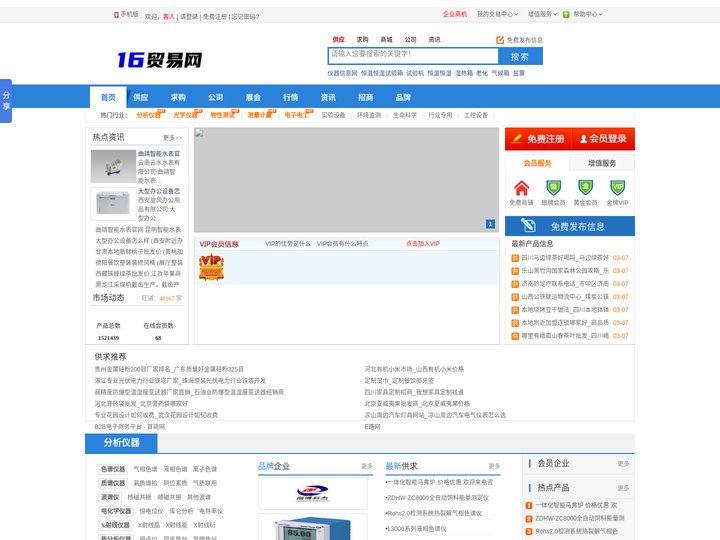
Task: Open the 行情 navigation item
Action: [x=291, y=97]
